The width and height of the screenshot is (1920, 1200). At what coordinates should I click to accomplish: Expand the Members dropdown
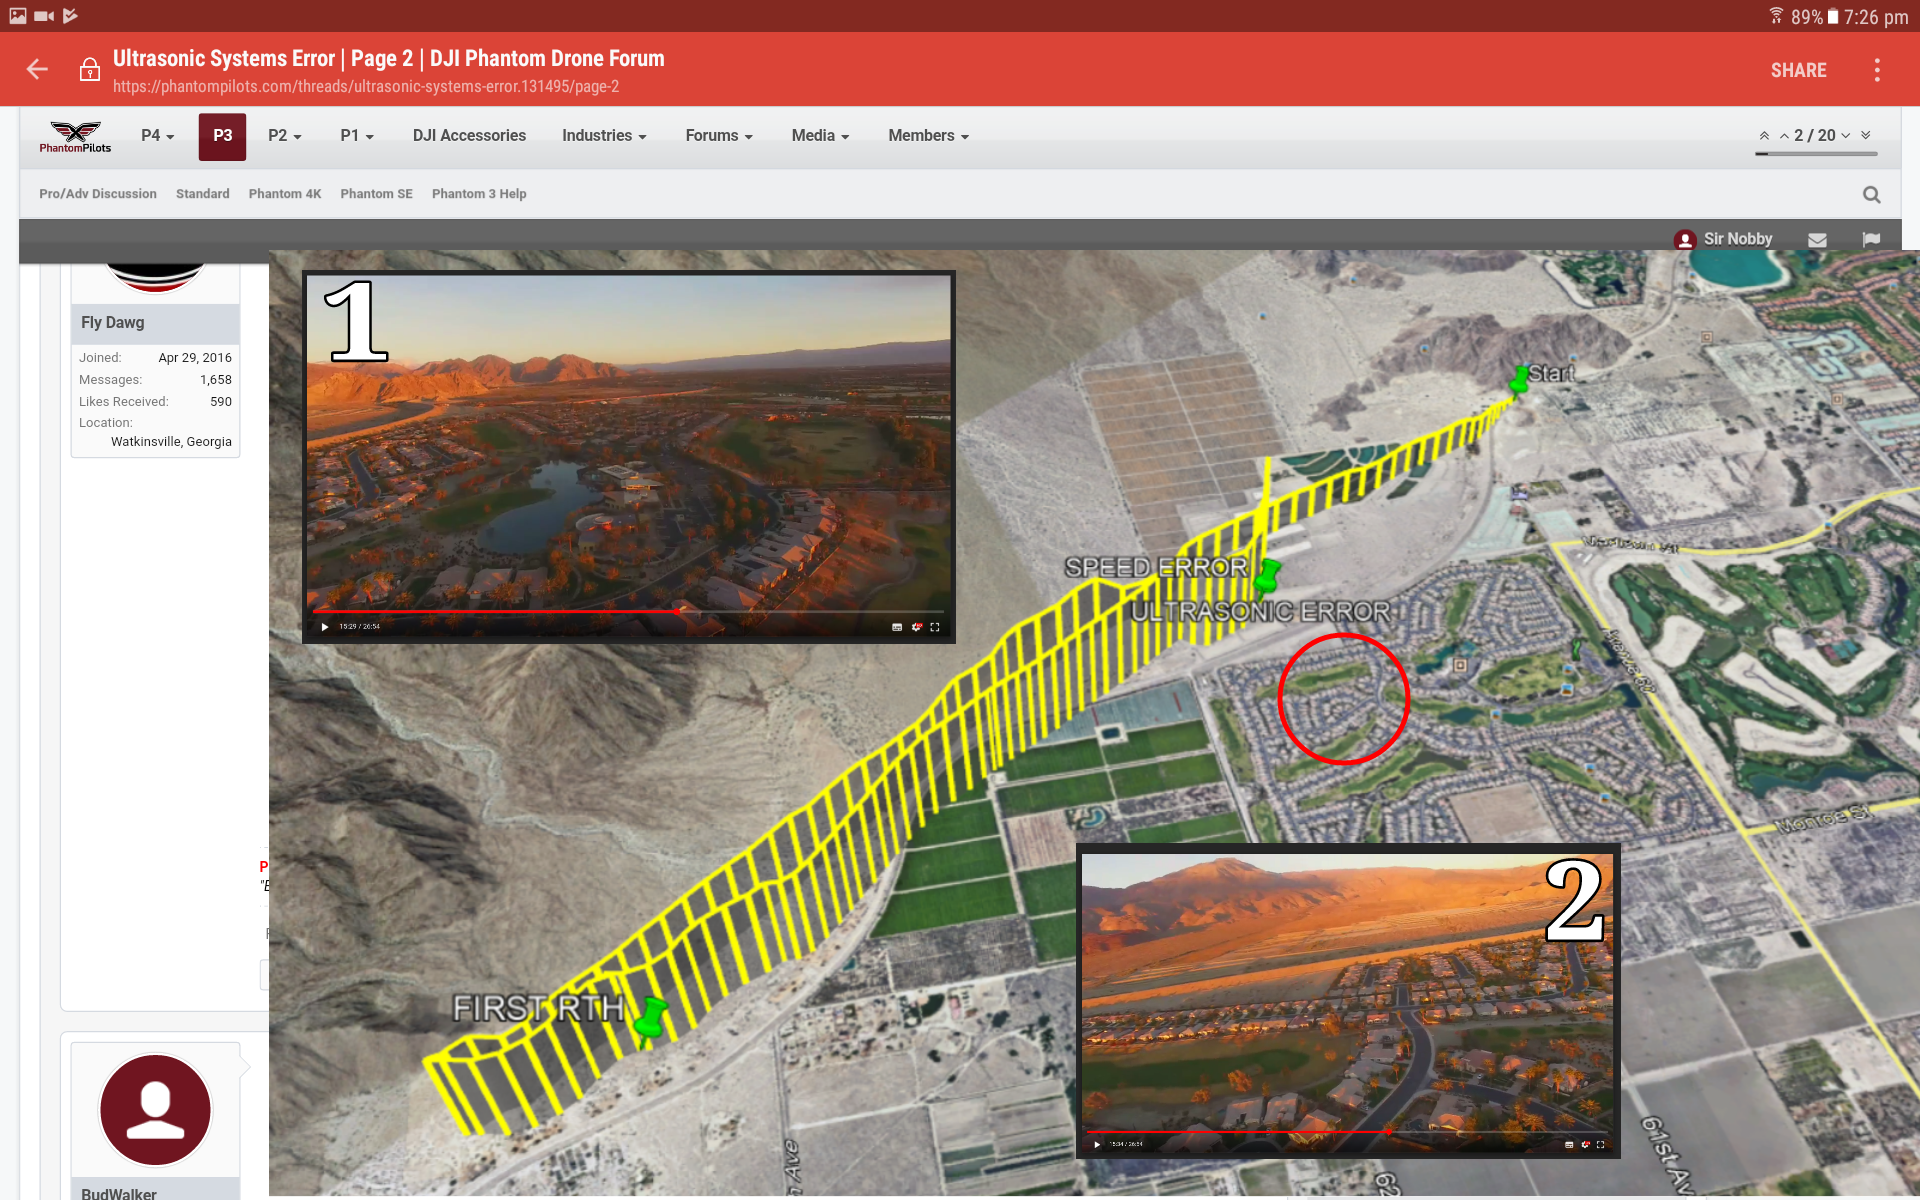928,136
